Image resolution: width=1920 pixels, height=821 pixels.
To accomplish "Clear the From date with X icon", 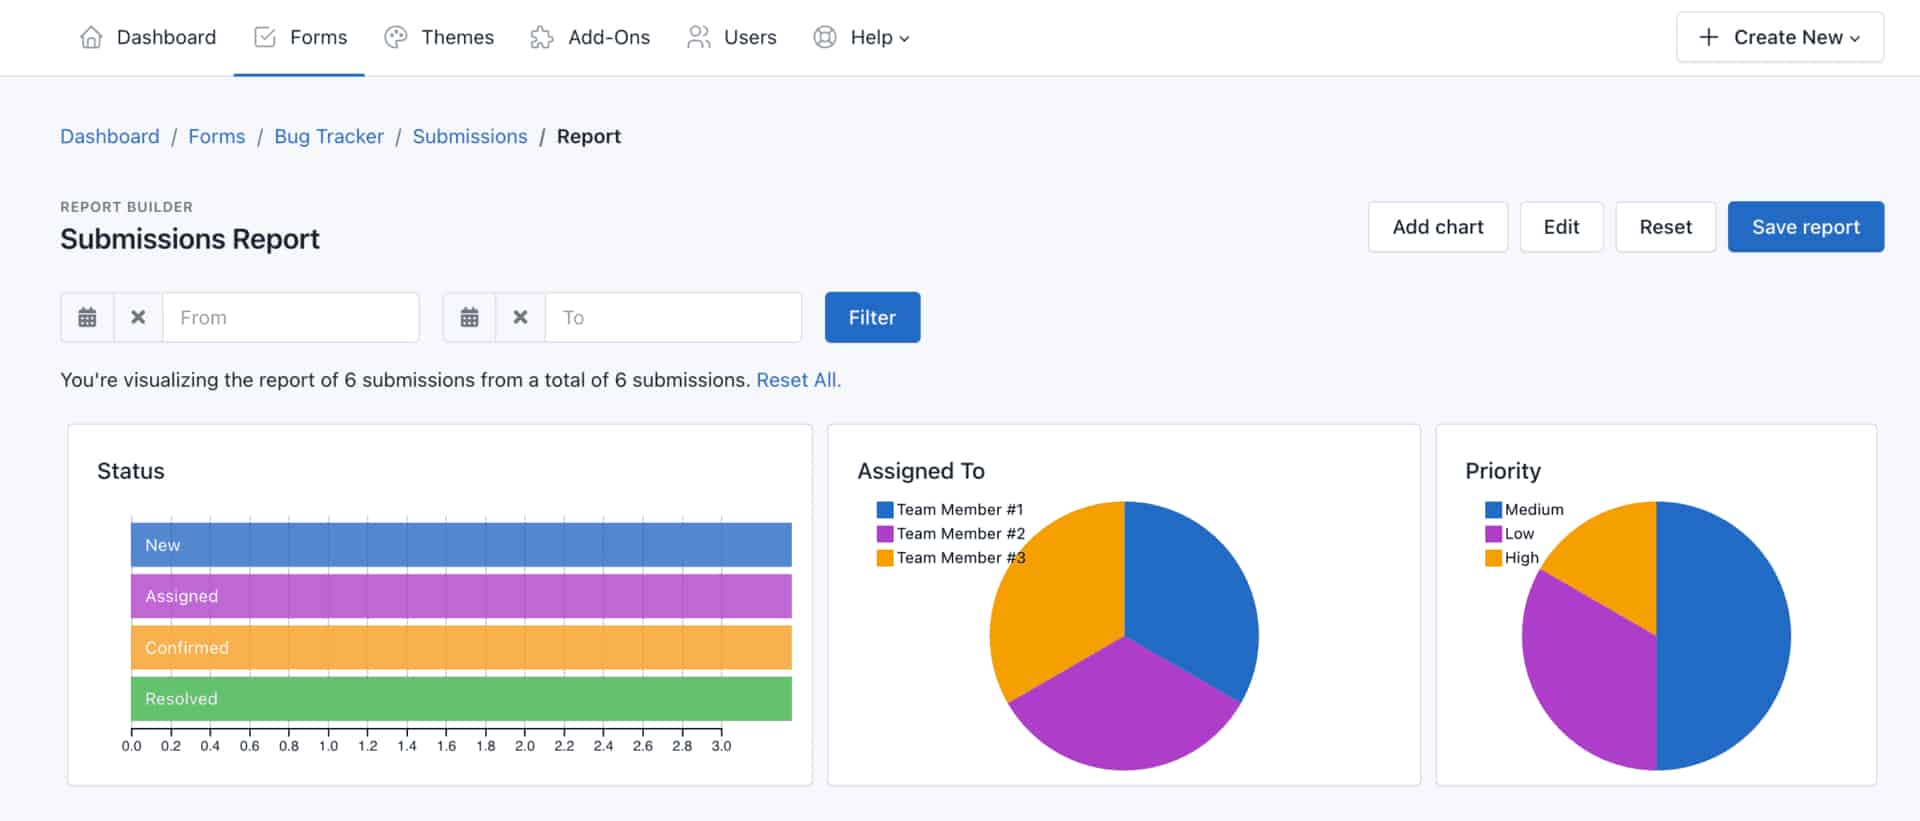I will (x=138, y=318).
